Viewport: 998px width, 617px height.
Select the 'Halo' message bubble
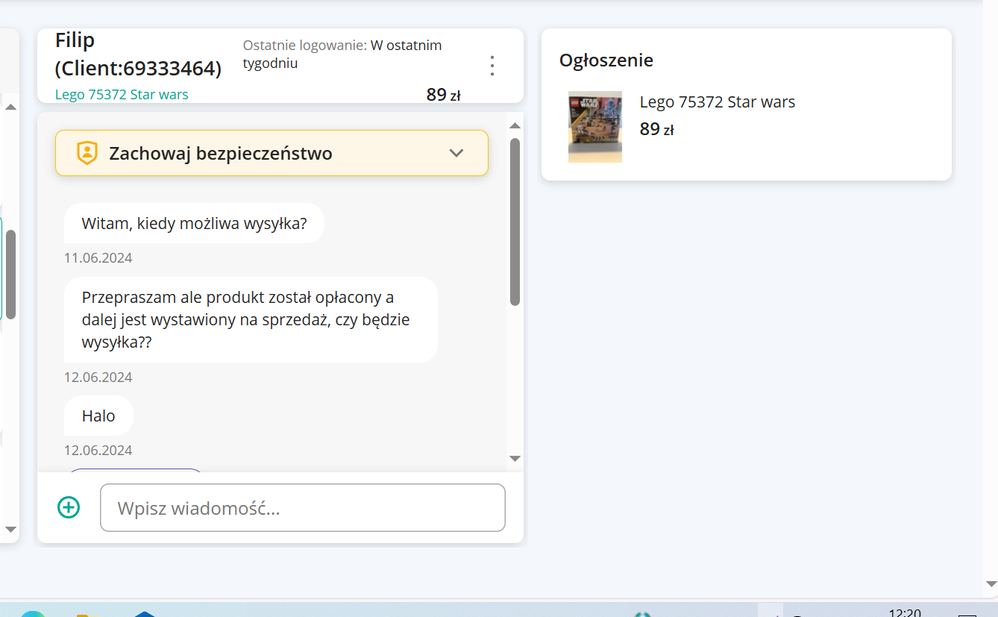[99, 416]
